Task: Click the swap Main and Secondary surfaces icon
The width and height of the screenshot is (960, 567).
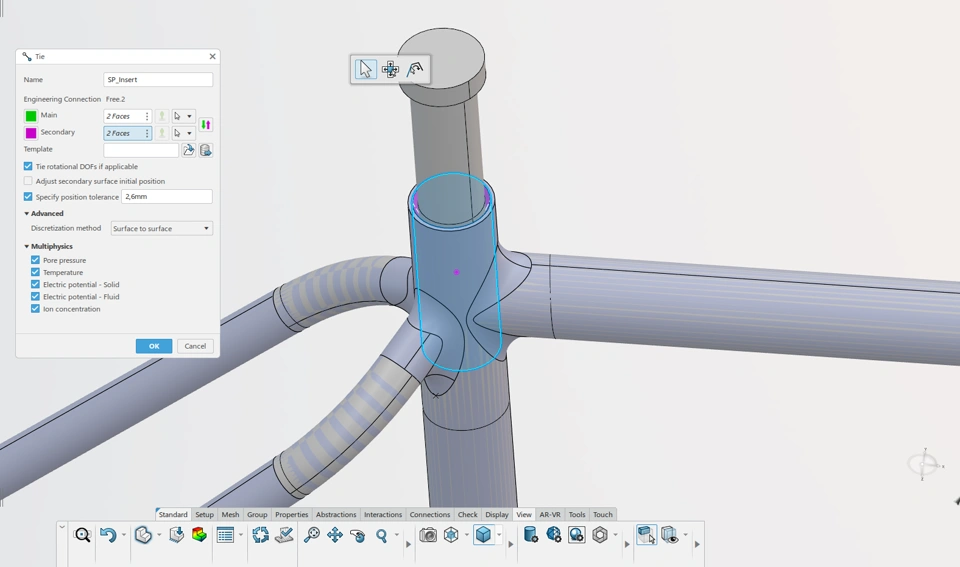Action: tap(205, 124)
